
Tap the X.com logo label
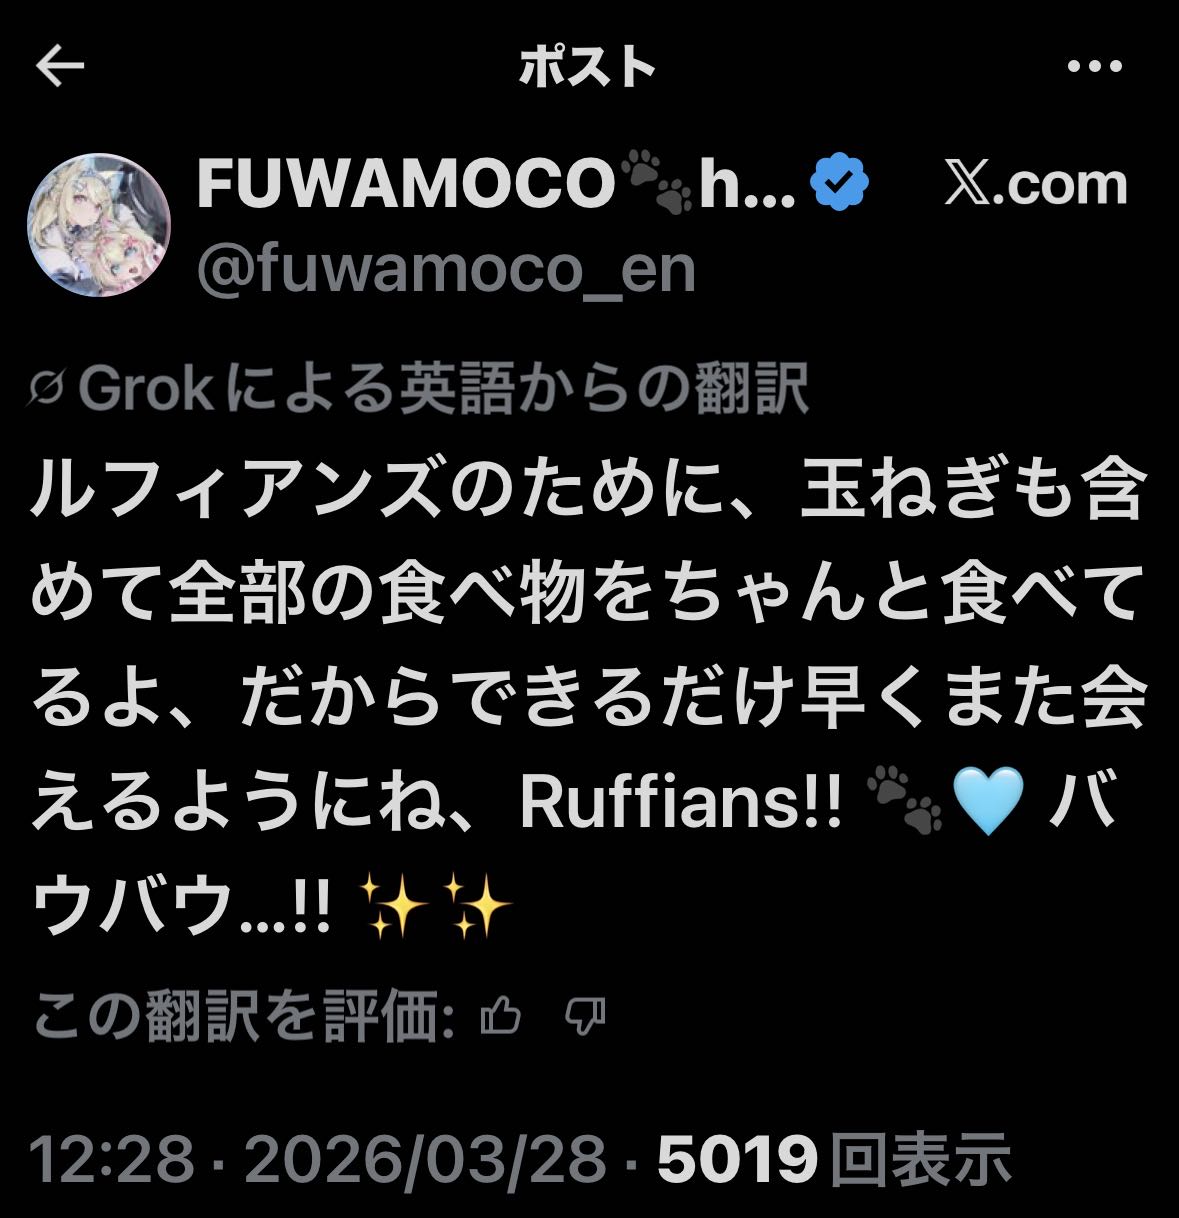1036,184
